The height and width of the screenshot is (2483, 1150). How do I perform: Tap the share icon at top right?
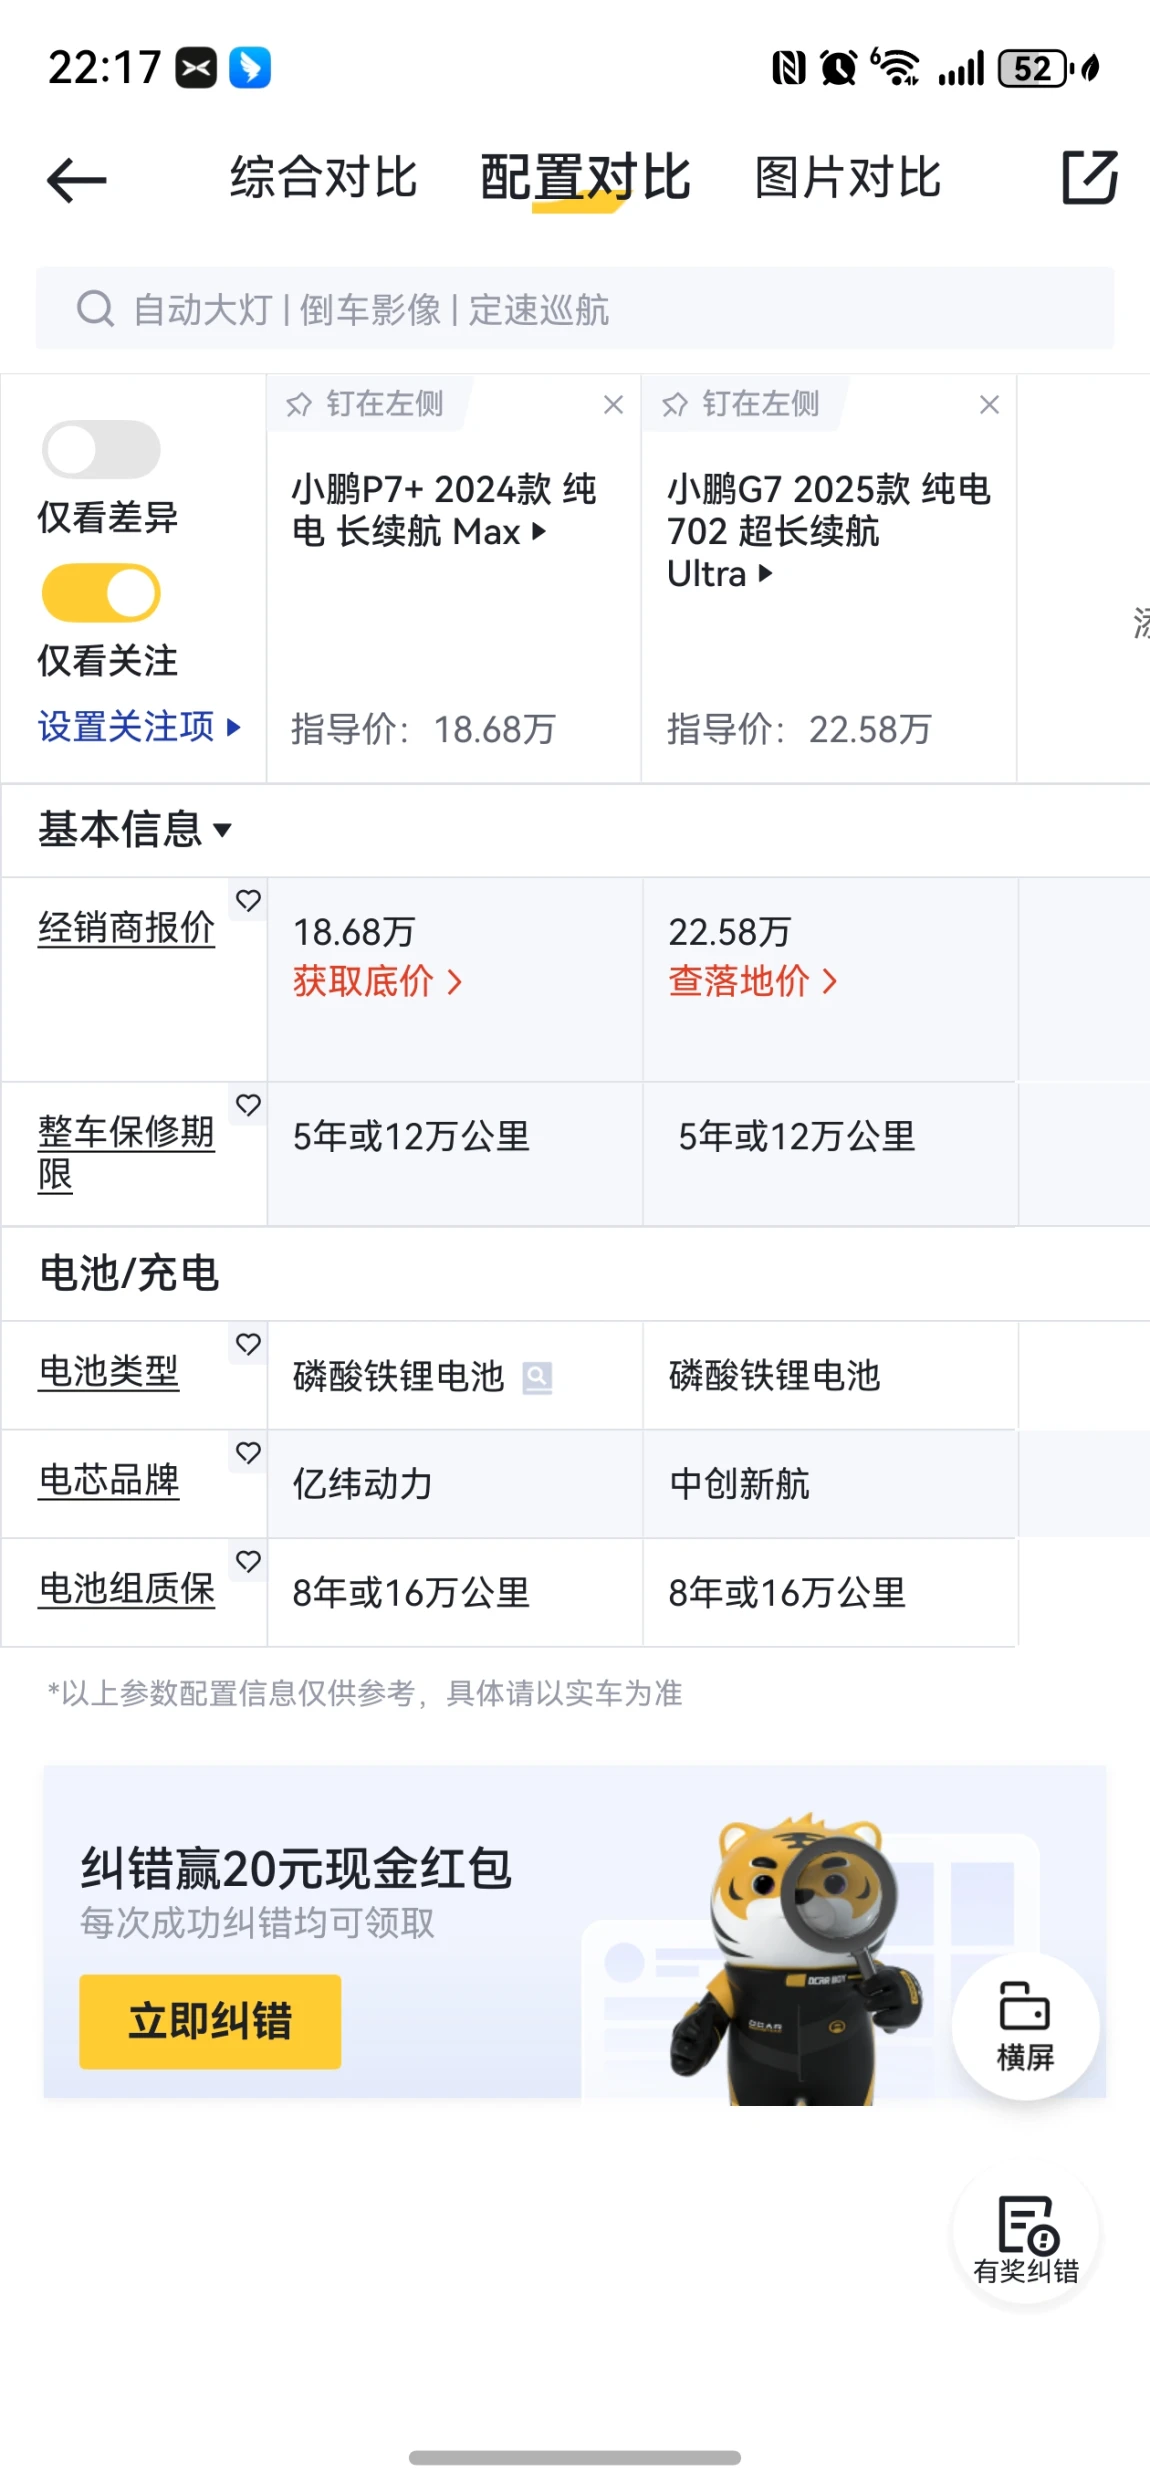click(x=1088, y=178)
